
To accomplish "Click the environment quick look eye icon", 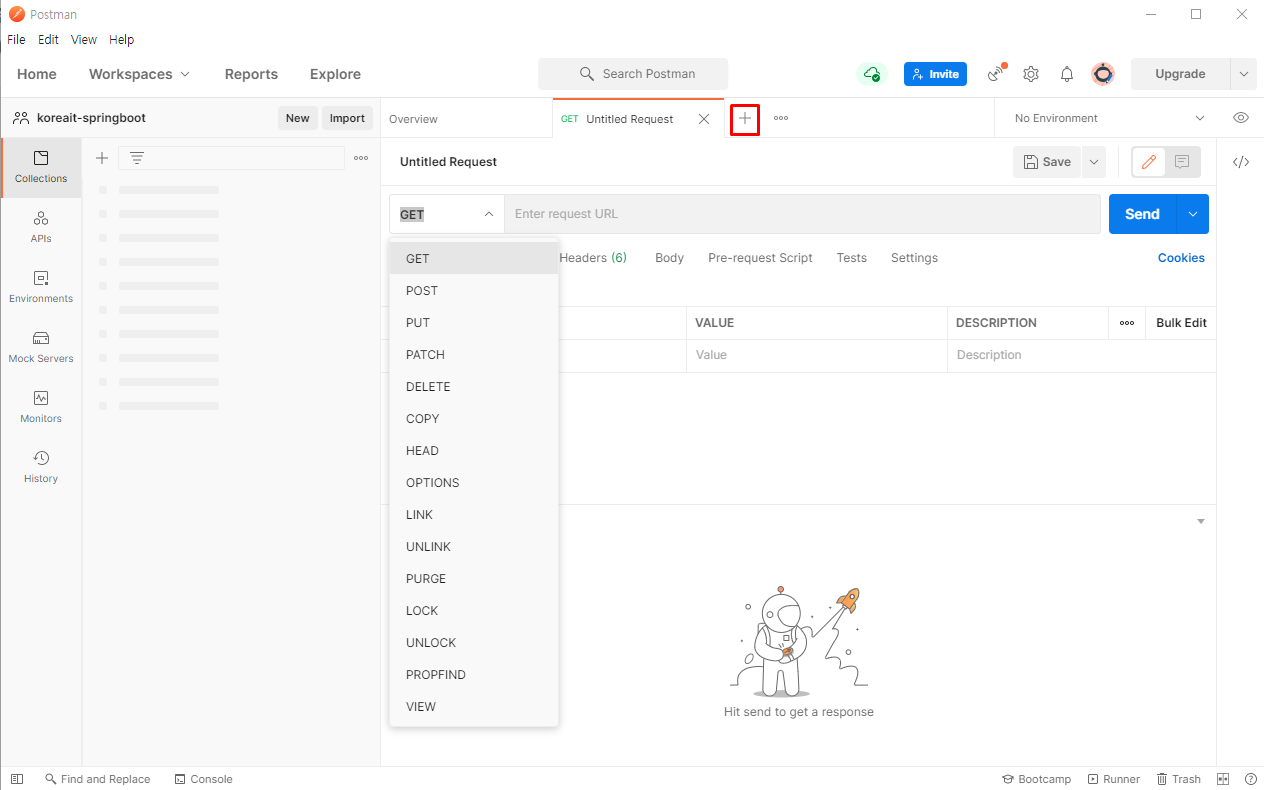I will 1241,118.
